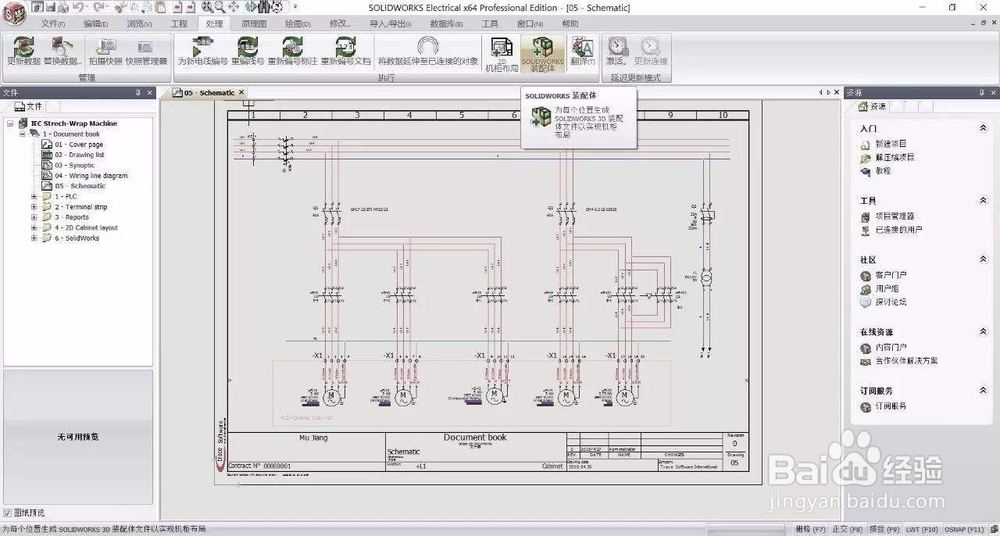The width and height of the screenshot is (1000, 536).
Task: Collapse the 入门 (getting started) section
Action: [x=983, y=128]
